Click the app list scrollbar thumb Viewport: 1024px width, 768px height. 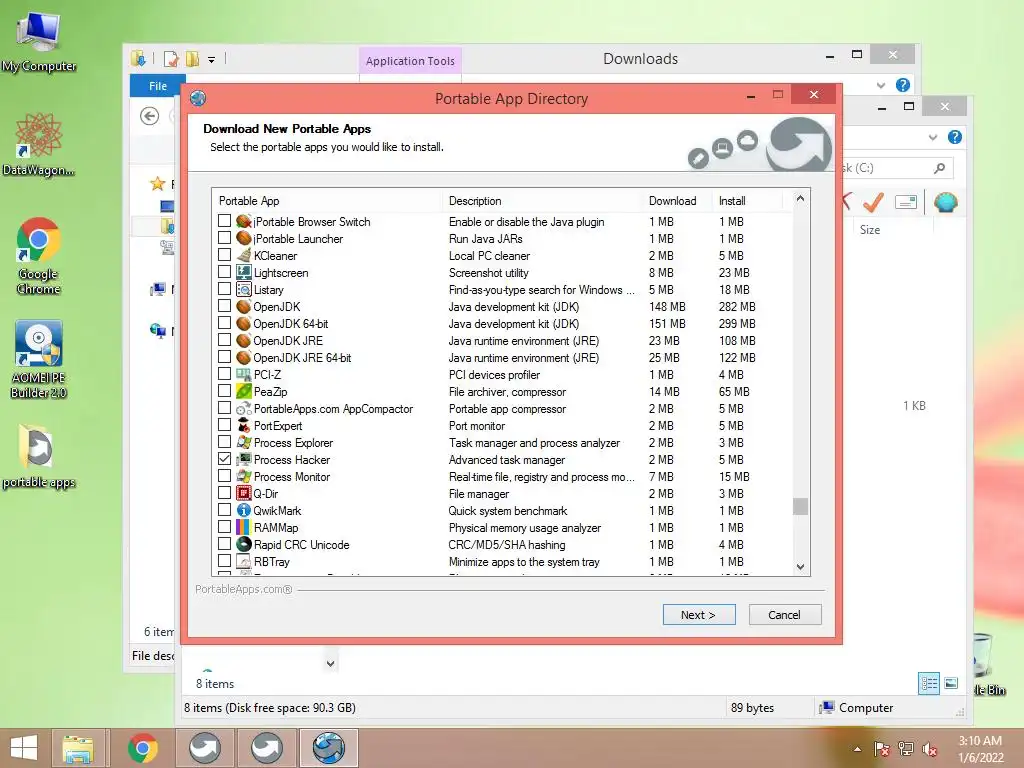(801, 506)
